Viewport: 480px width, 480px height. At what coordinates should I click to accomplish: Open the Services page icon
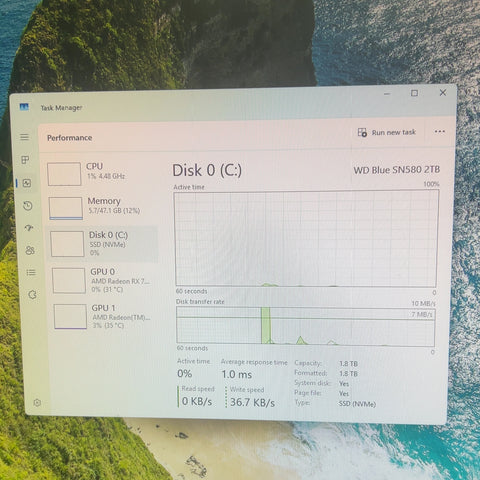tap(32, 295)
